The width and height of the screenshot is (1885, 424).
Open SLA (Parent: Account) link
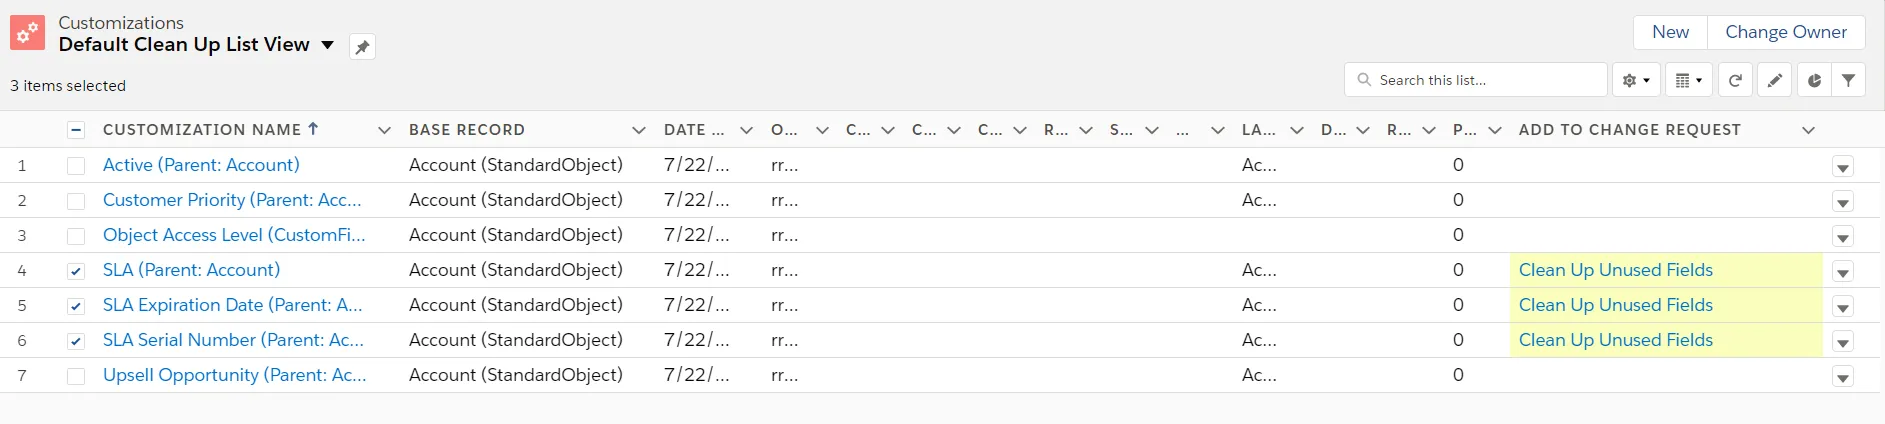click(x=191, y=270)
